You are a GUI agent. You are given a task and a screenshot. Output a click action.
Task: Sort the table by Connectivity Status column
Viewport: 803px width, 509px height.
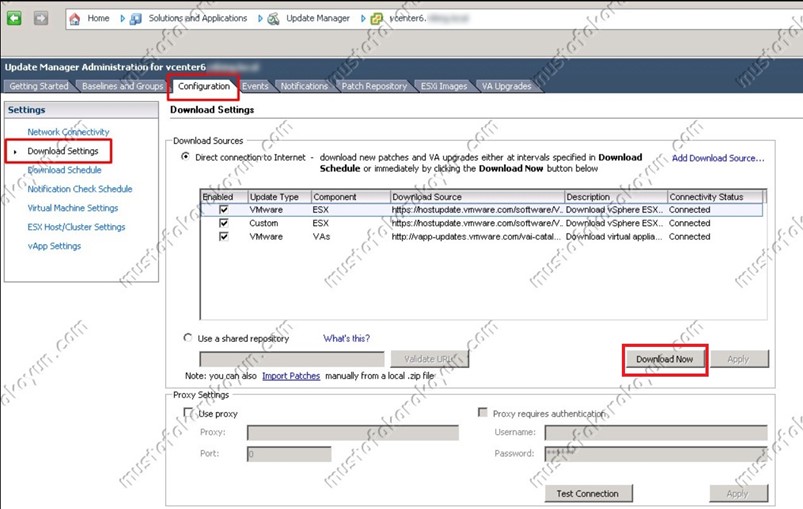click(x=716, y=197)
